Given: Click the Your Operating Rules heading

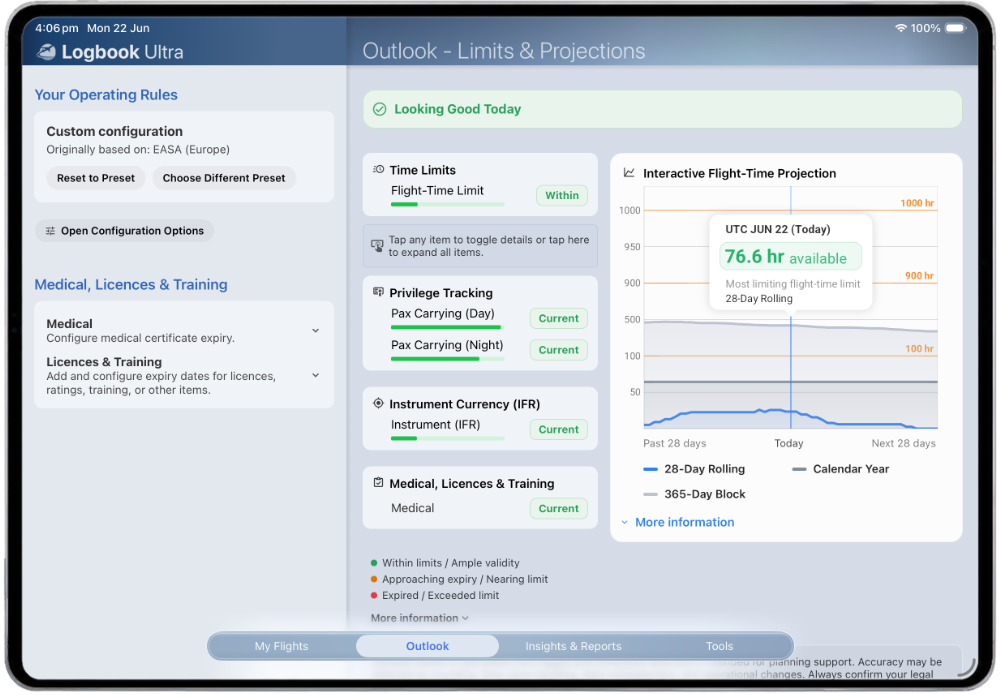Looking at the screenshot, I should (x=106, y=95).
